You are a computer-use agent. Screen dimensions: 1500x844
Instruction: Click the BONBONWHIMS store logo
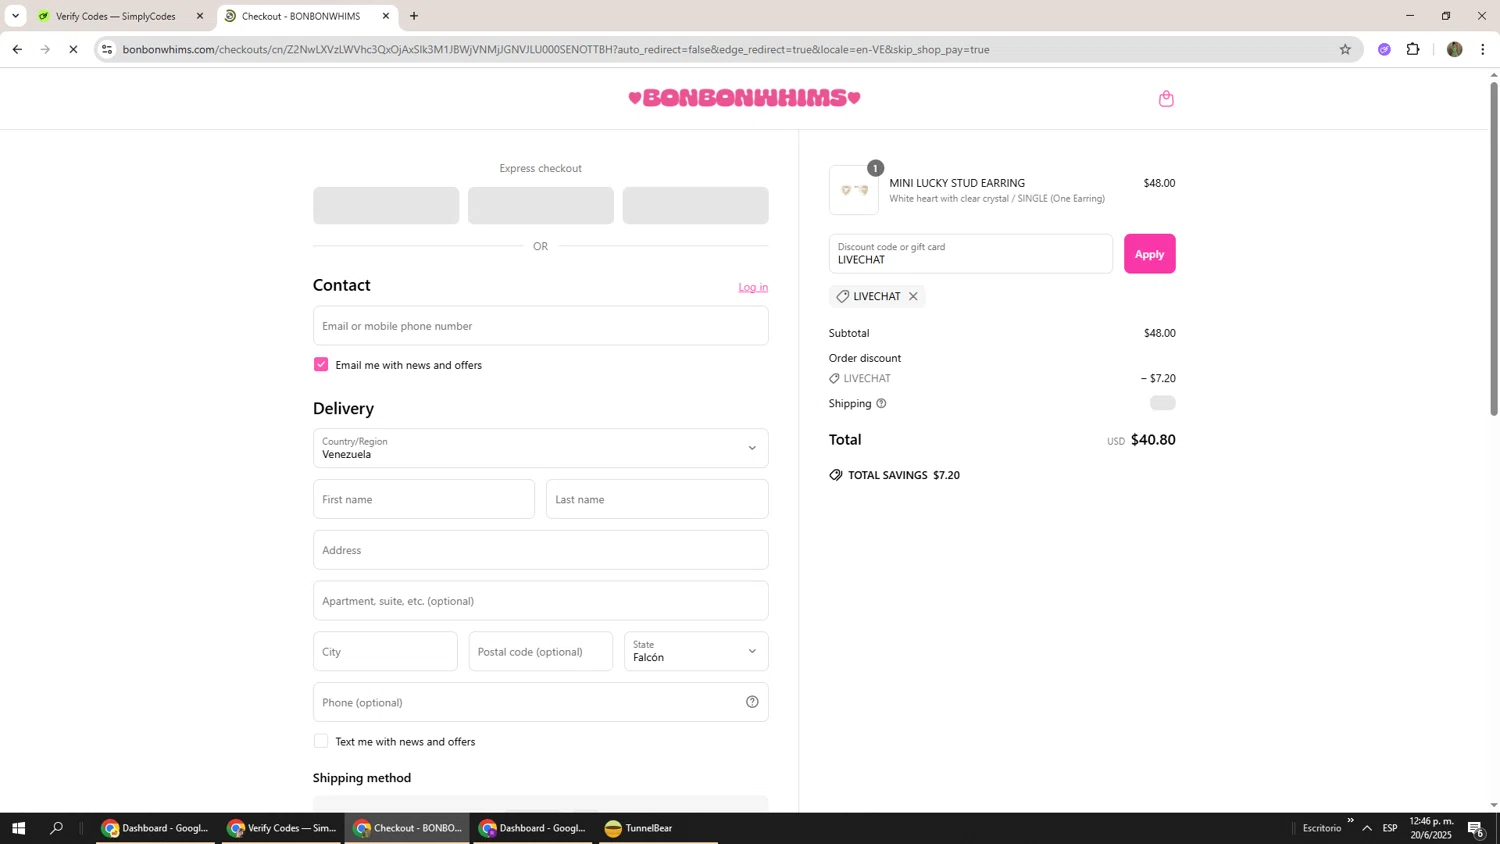tap(744, 98)
